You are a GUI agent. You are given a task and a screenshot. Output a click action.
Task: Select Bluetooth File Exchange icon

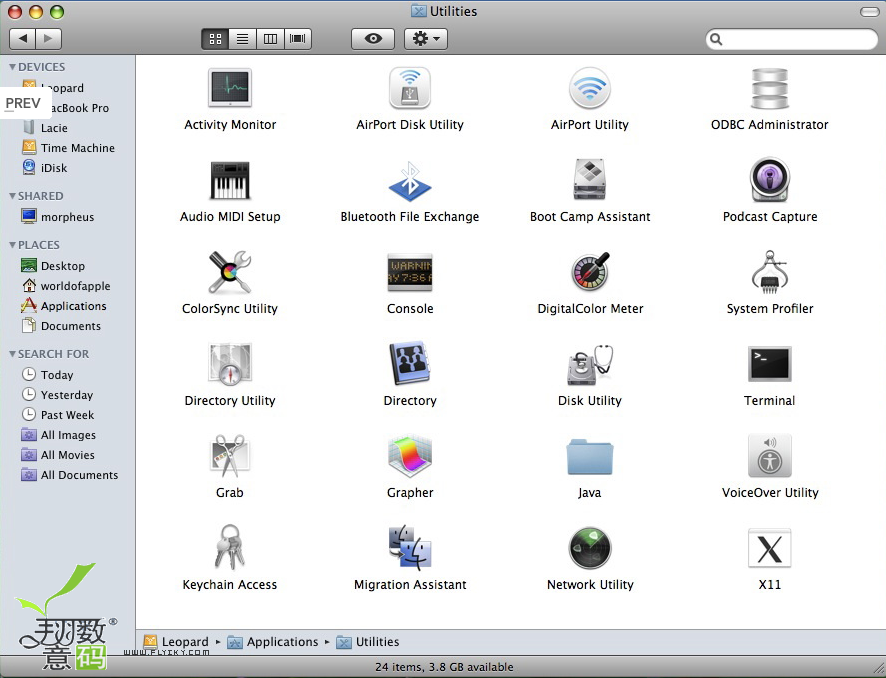(410, 181)
